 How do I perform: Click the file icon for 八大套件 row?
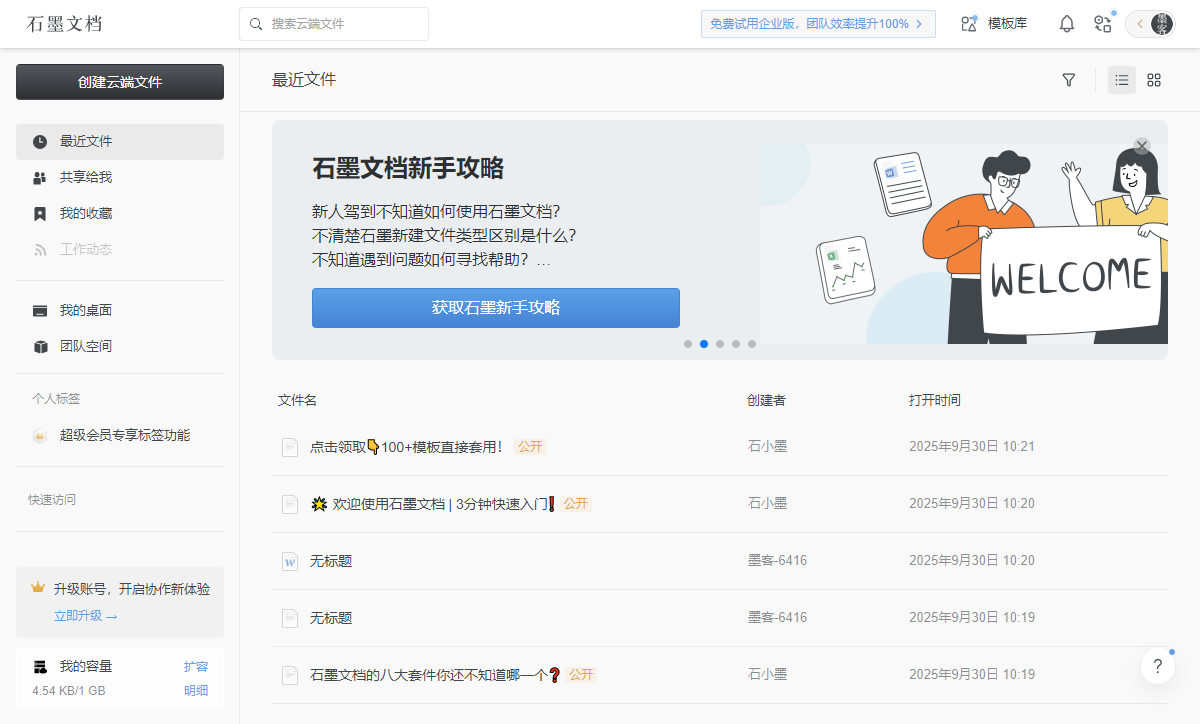click(290, 675)
